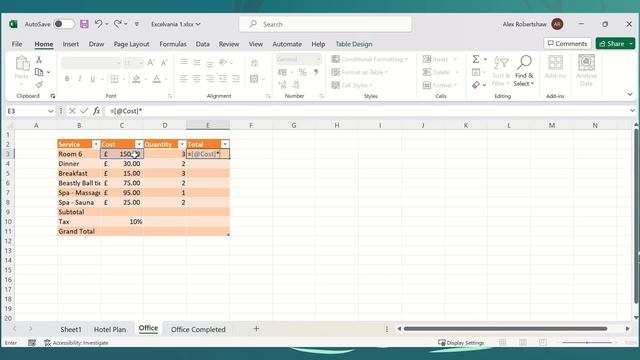Switch to the Hotel Plan sheet tab

tap(110, 329)
